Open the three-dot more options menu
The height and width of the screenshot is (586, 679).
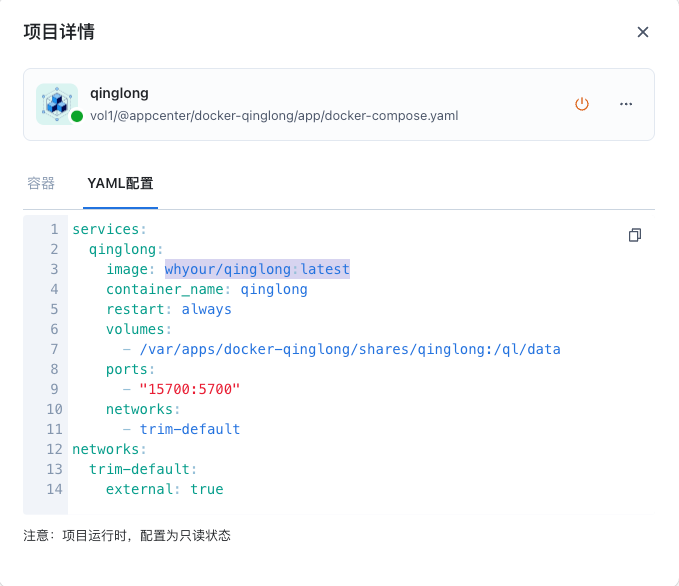pos(626,104)
